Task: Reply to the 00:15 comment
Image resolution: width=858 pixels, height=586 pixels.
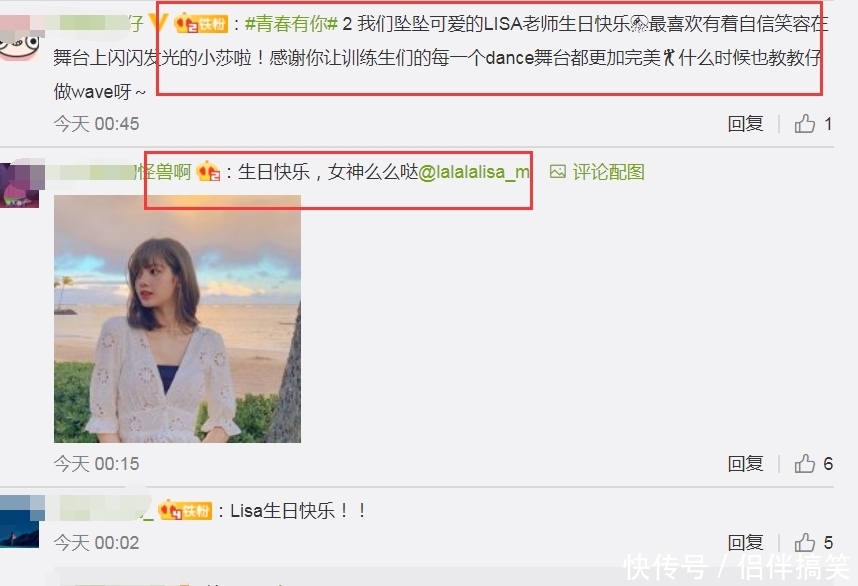Action: (x=745, y=463)
